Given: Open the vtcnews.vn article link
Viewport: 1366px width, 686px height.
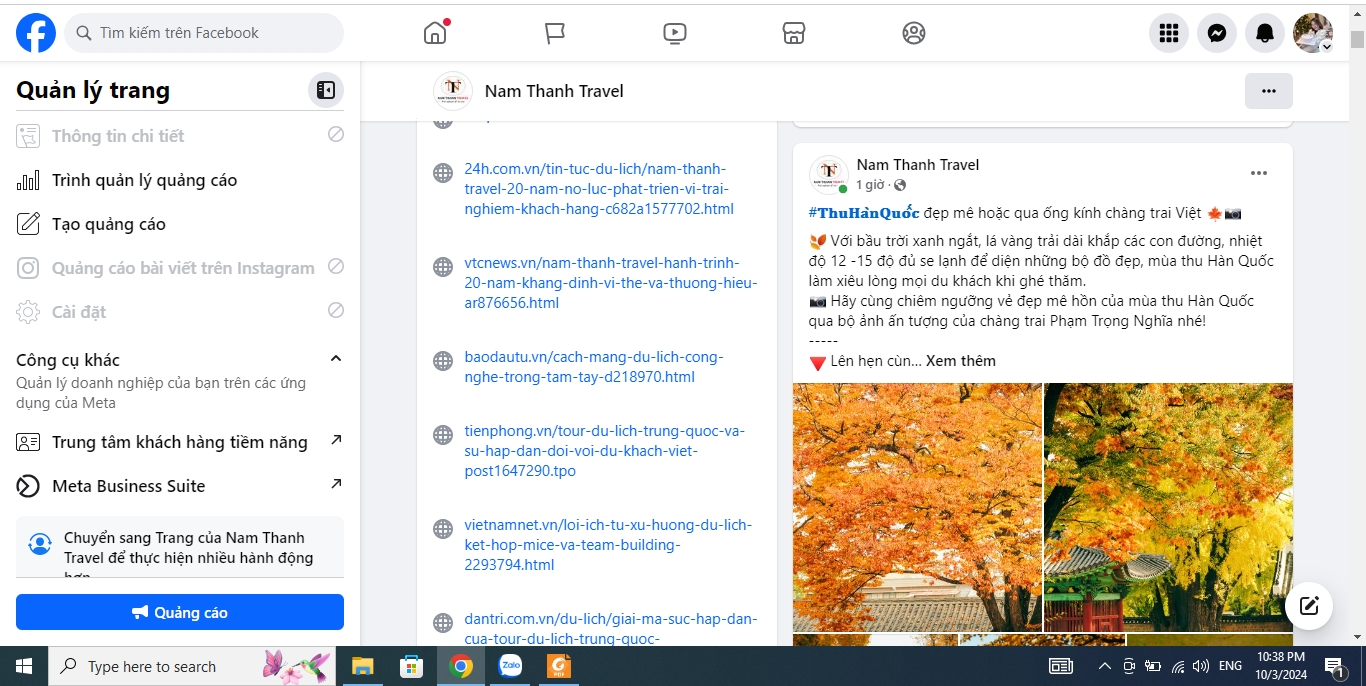Looking at the screenshot, I should click(611, 283).
